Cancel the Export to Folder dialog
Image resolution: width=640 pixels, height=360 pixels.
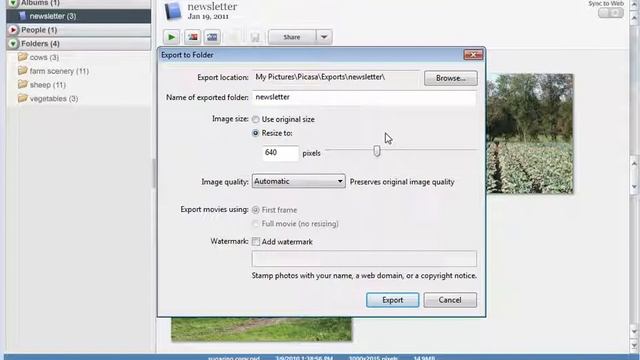(450, 300)
